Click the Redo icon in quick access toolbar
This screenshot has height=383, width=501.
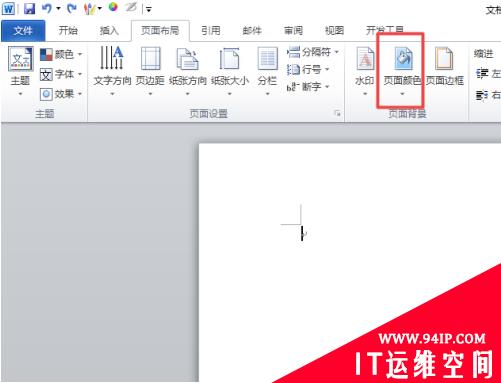pyautogui.click(x=72, y=8)
